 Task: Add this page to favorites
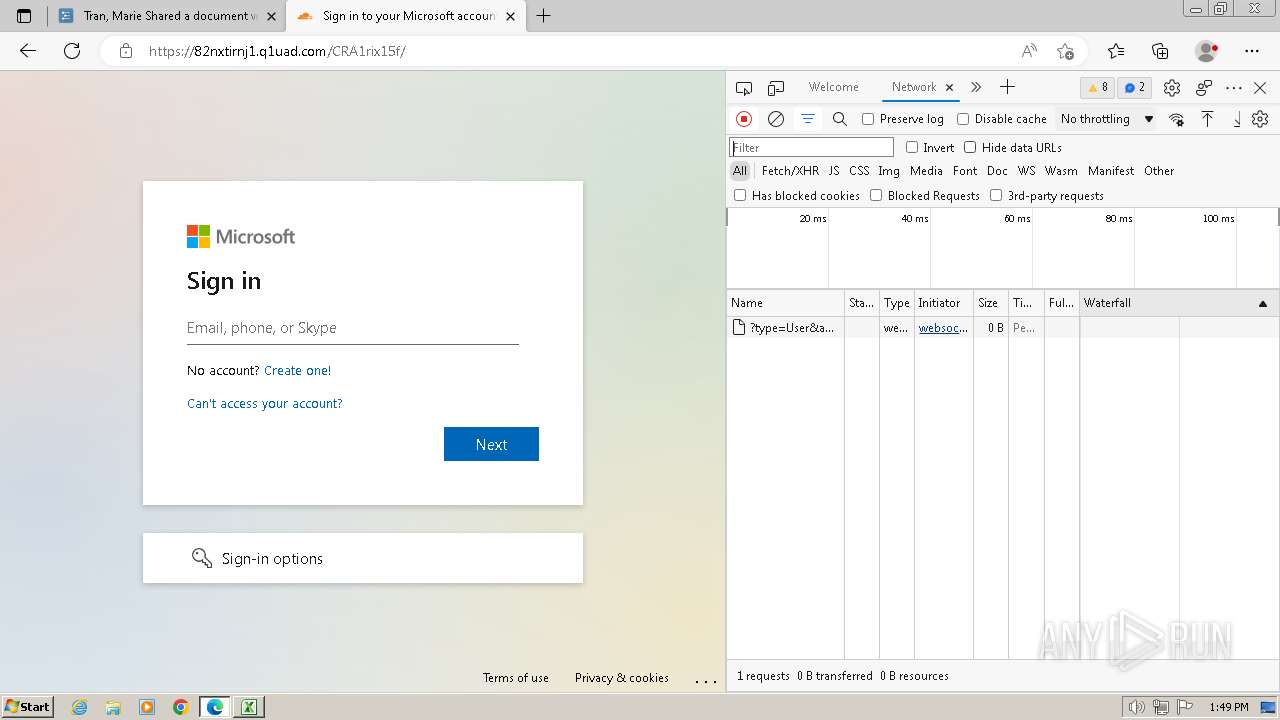(1065, 51)
